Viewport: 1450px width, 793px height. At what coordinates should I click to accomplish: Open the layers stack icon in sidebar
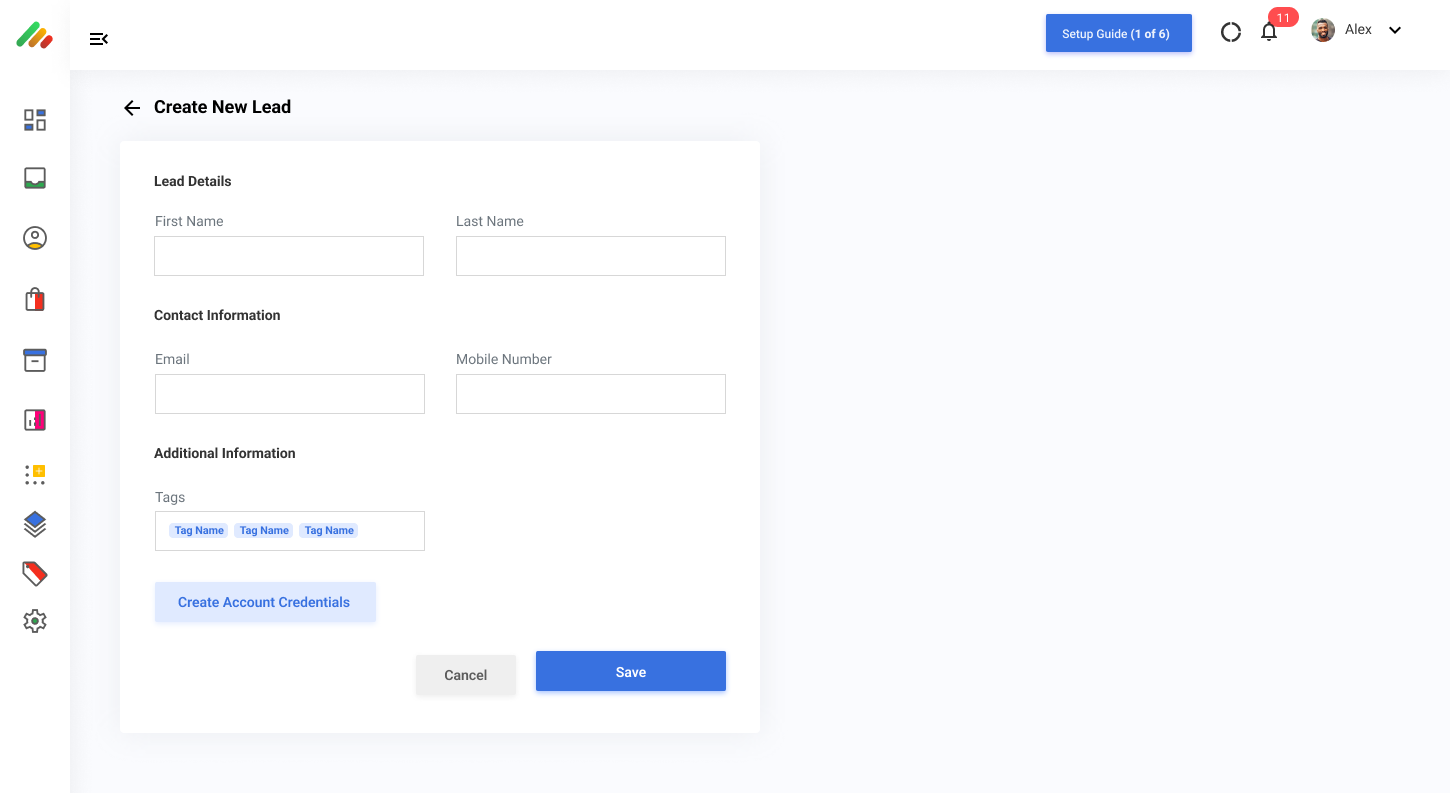35,524
